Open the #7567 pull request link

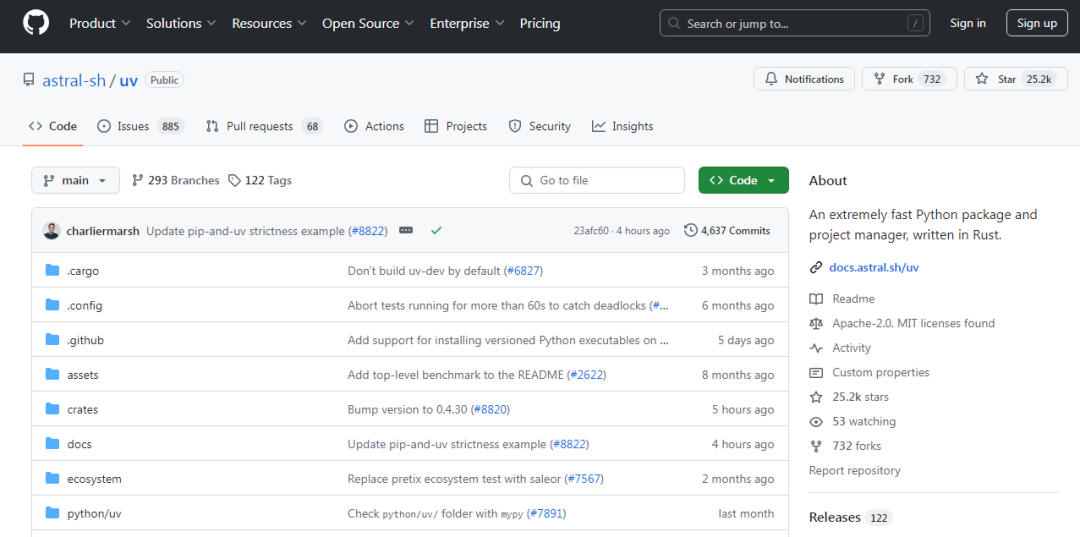[x=584, y=478]
